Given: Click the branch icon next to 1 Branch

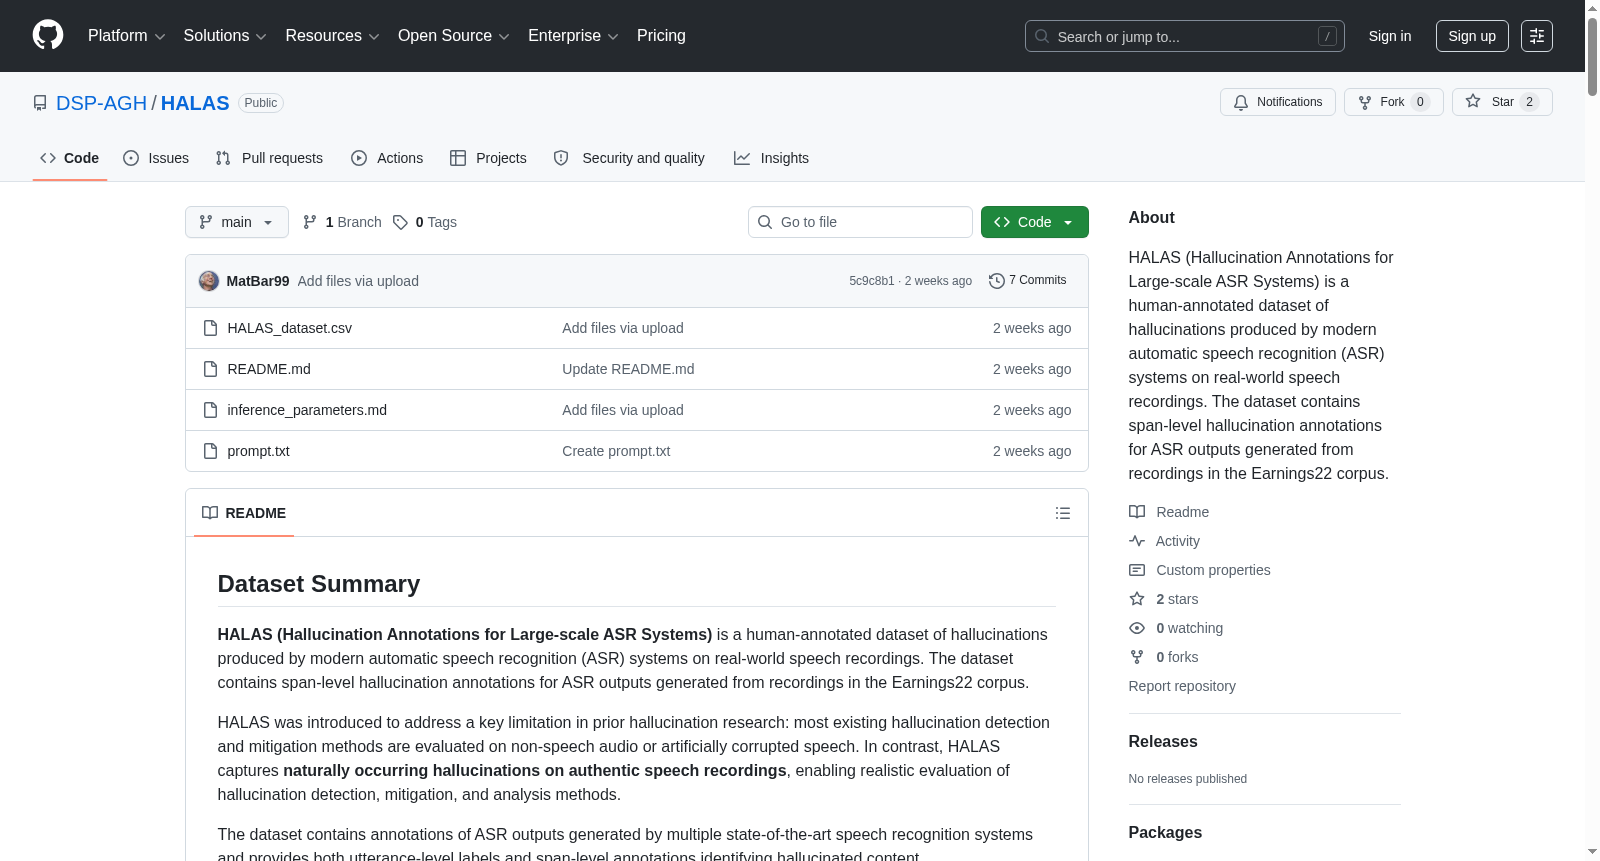Looking at the screenshot, I should [310, 222].
